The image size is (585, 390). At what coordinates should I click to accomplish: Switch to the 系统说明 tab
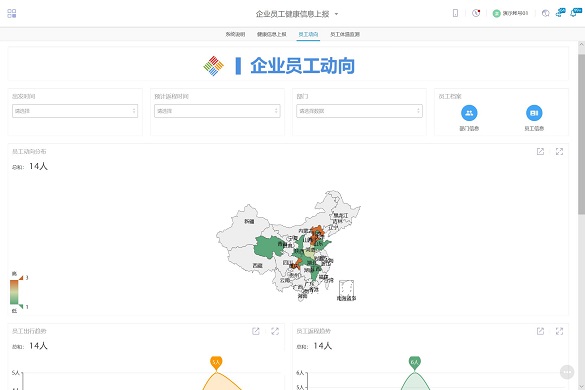pos(235,34)
